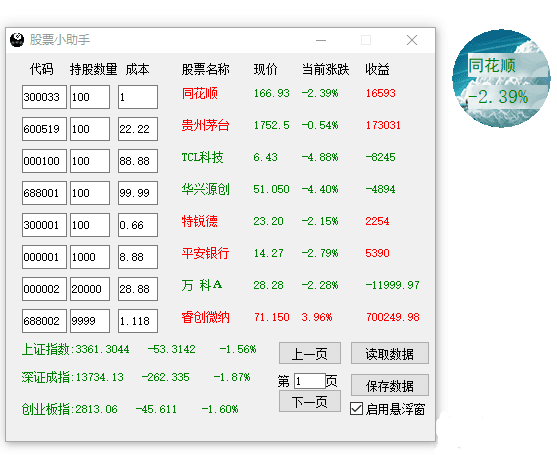The image size is (557, 464).
Task: Click the 当前涨跌 column header
Action: pyautogui.click(x=325, y=69)
